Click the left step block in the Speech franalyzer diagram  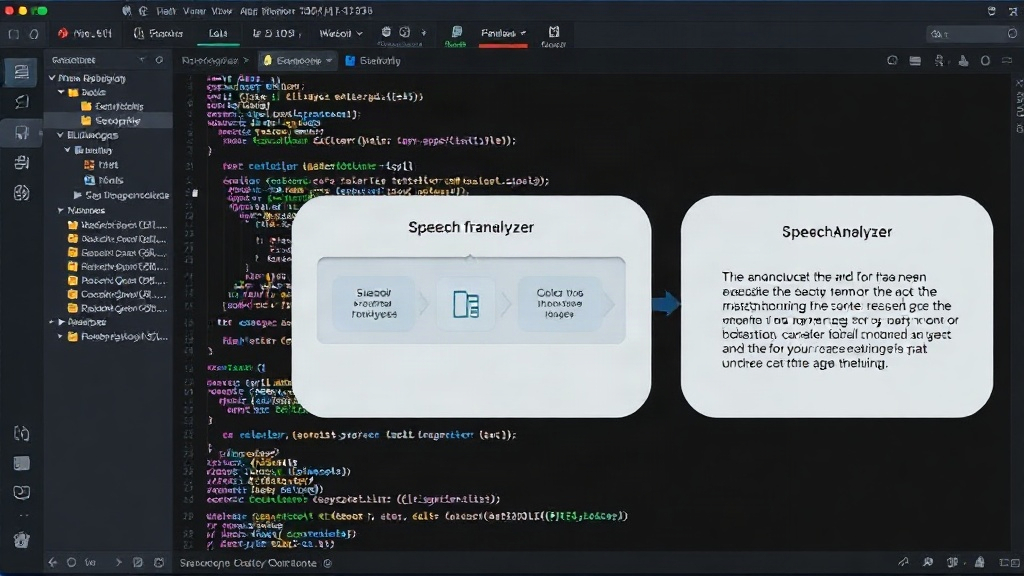tap(374, 304)
